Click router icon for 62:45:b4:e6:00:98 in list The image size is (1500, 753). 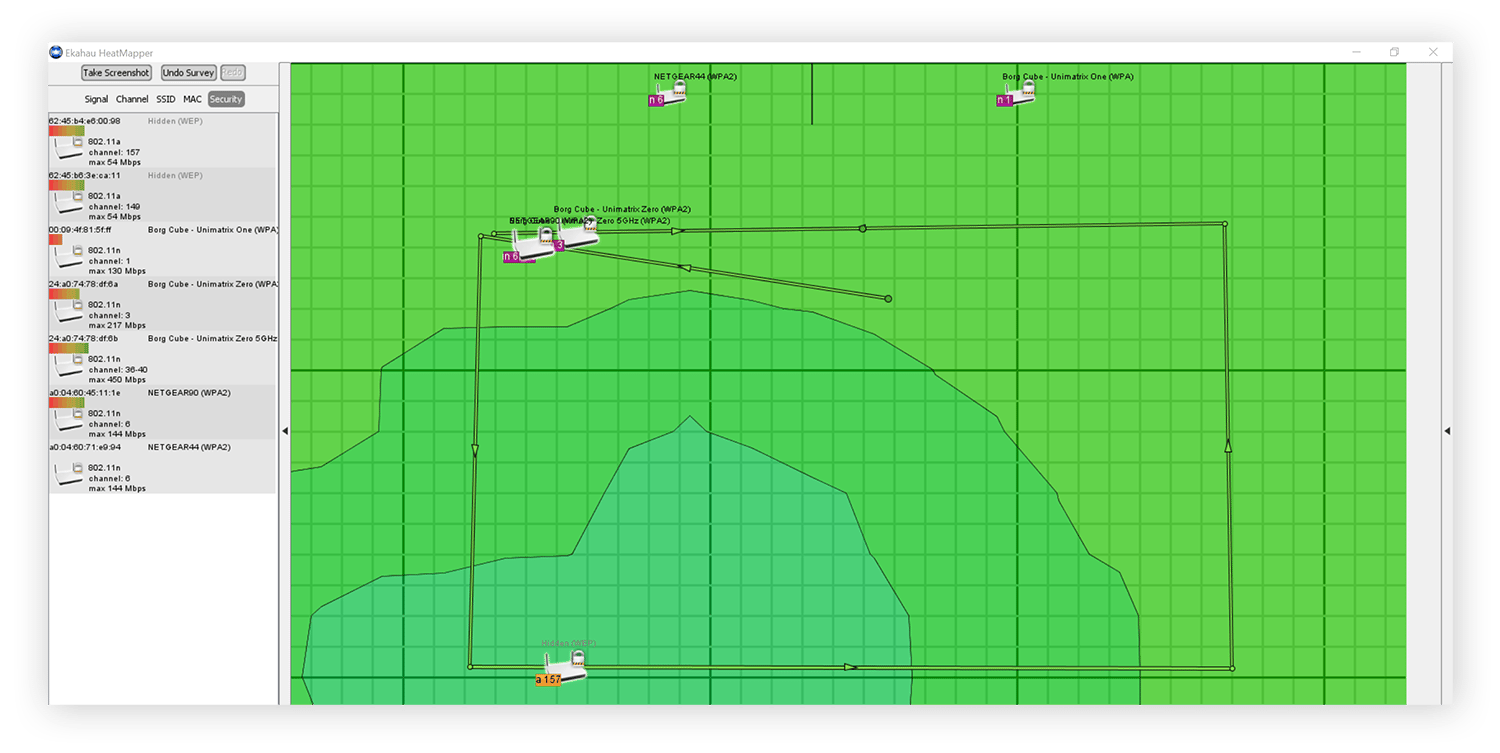point(69,149)
